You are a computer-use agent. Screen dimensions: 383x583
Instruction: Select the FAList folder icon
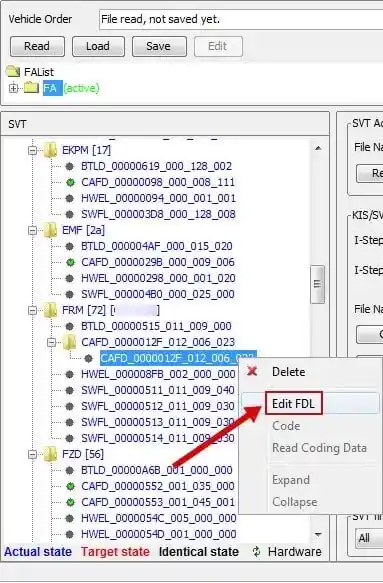click(x=13, y=71)
